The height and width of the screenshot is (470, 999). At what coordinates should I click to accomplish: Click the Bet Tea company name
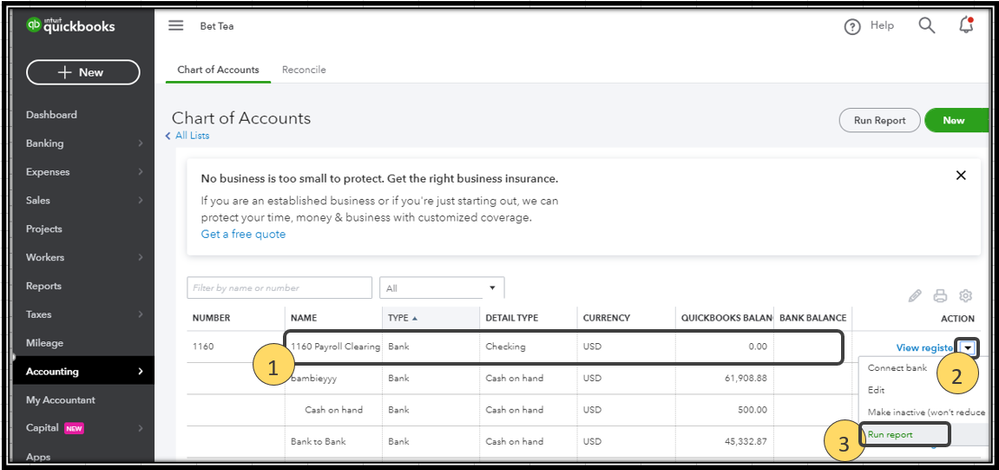pos(217,27)
